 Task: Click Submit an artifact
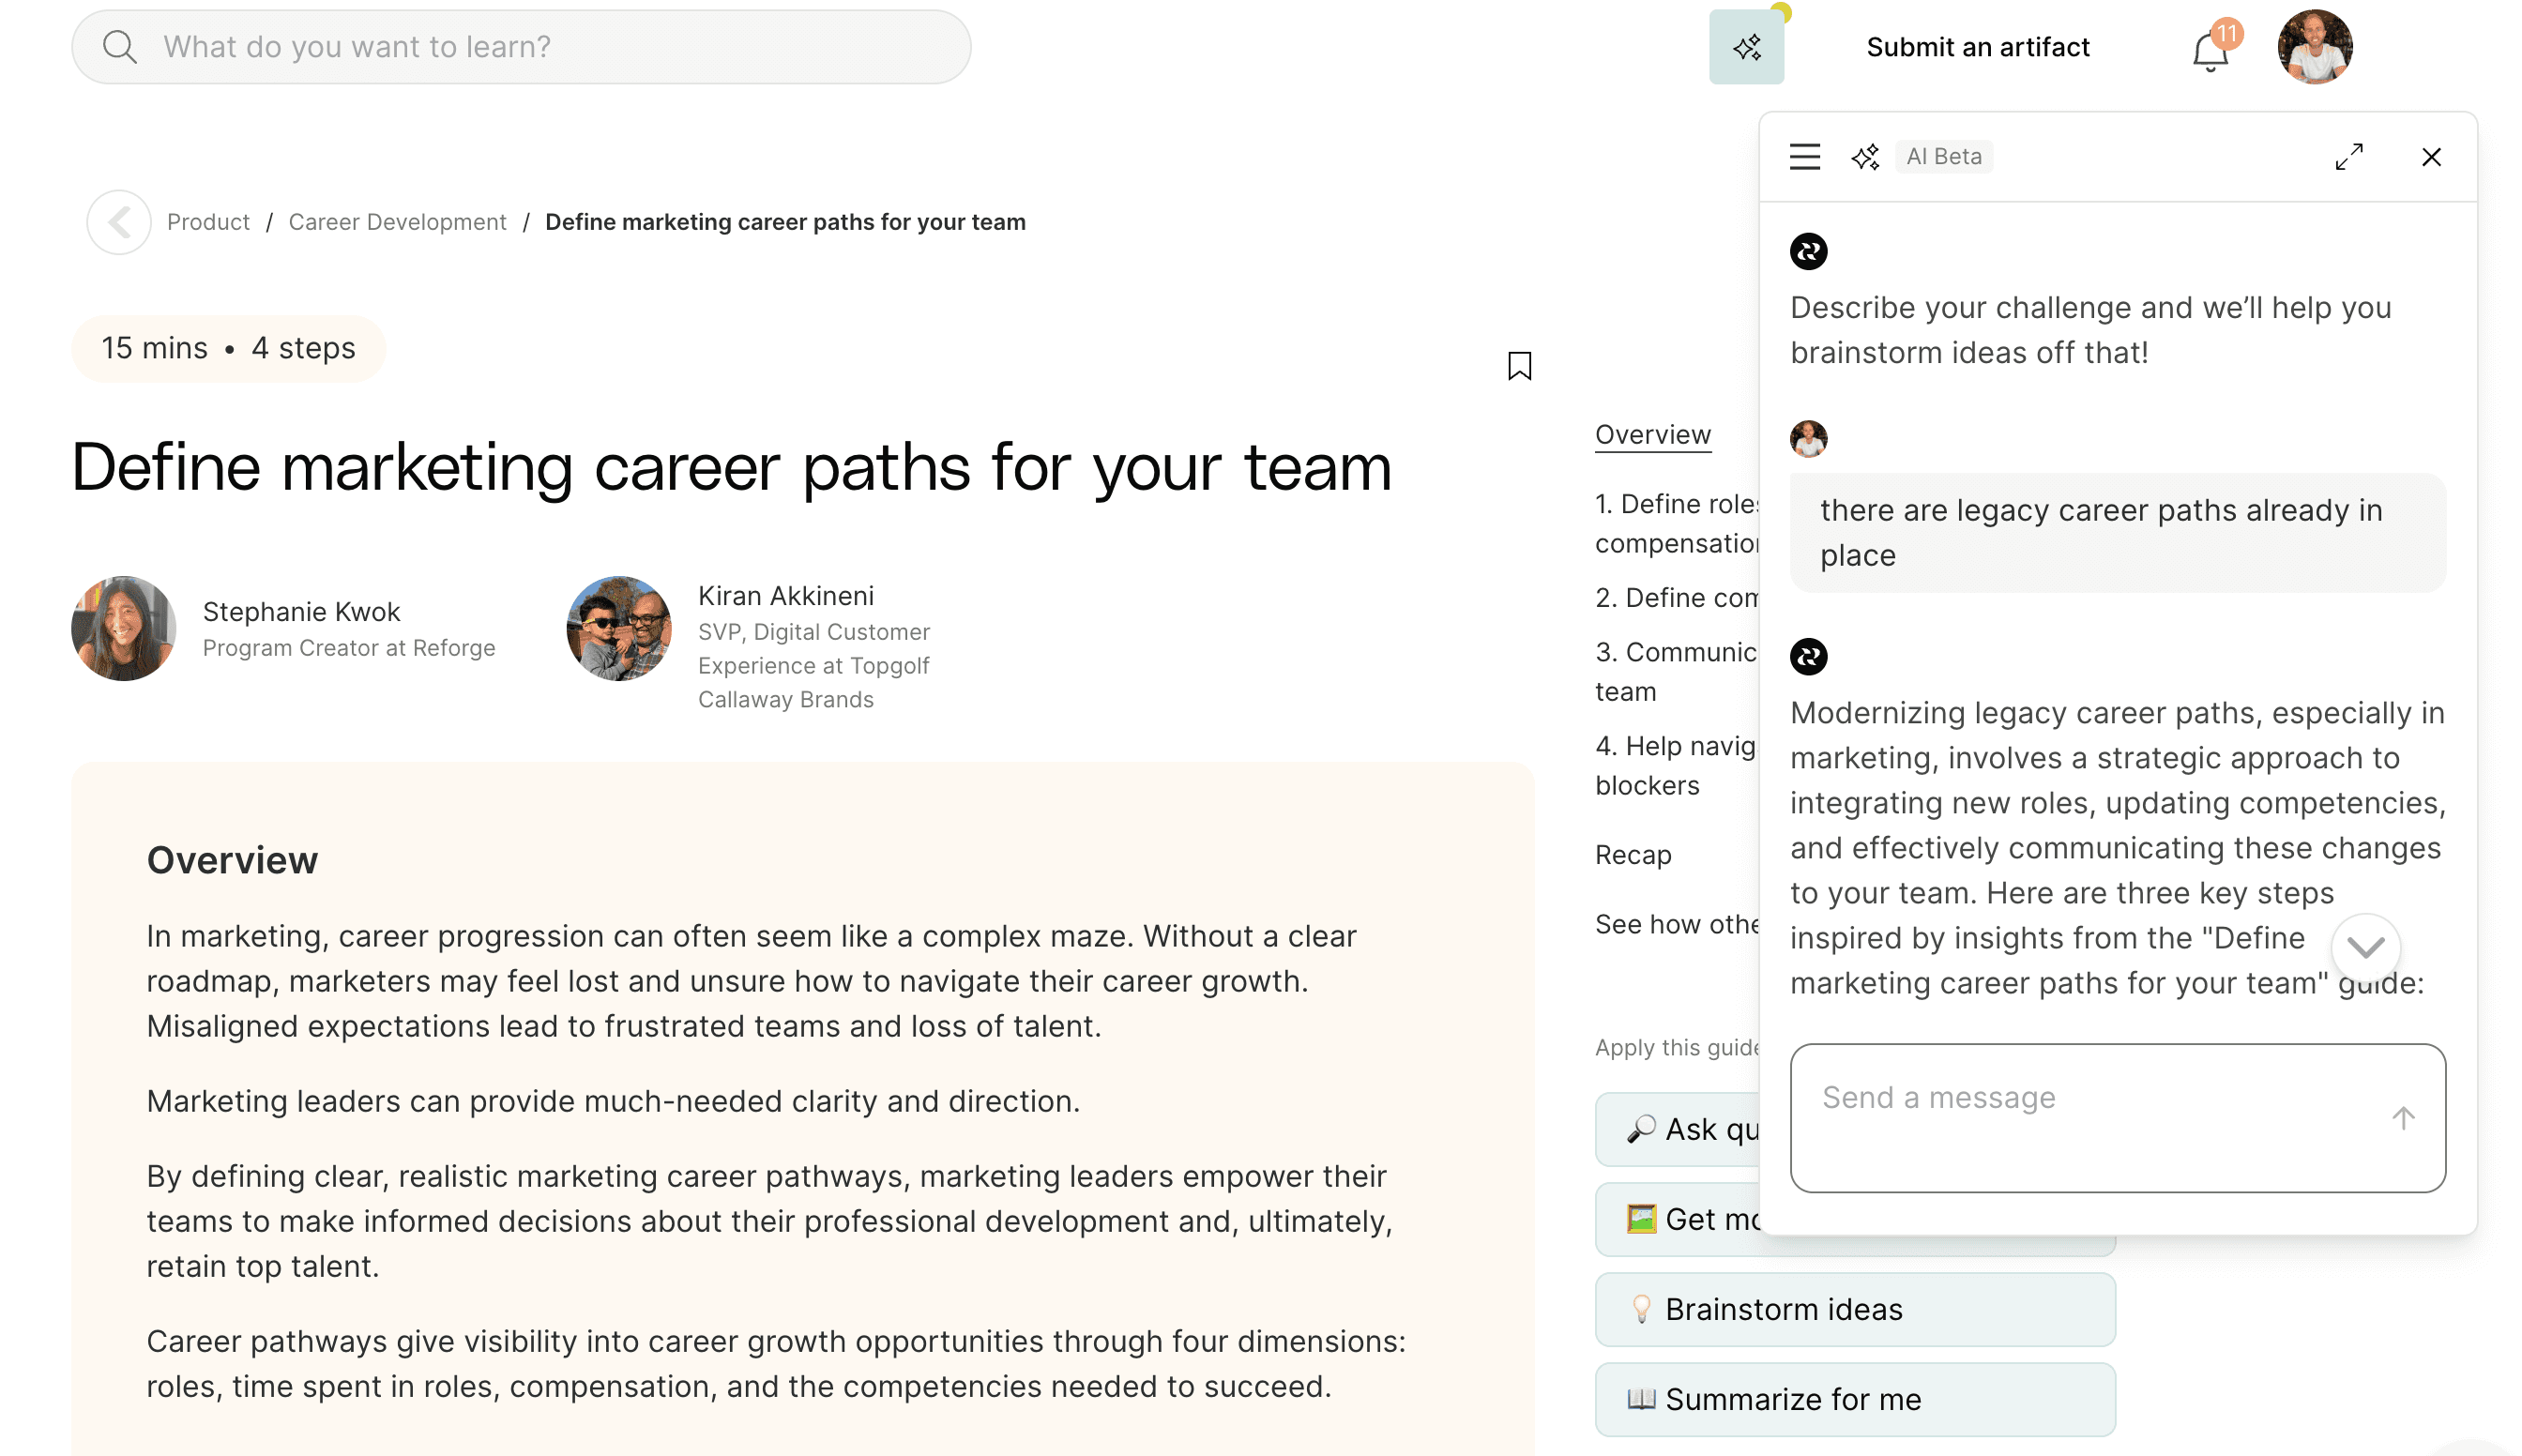[1976, 46]
